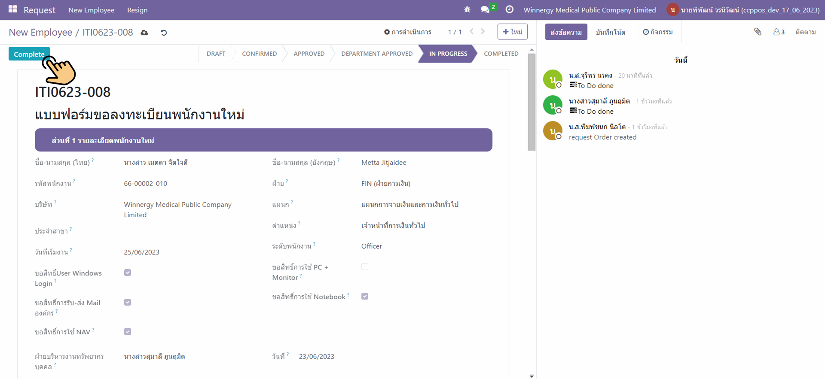
Task: Click the discard undo icon
Action: click(164, 33)
